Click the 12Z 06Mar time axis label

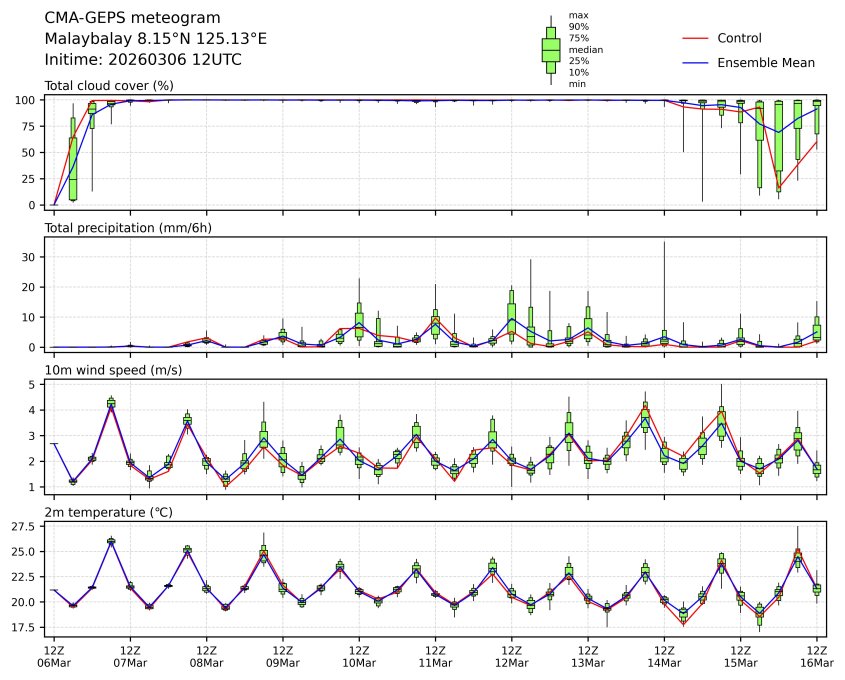point(54,657)
